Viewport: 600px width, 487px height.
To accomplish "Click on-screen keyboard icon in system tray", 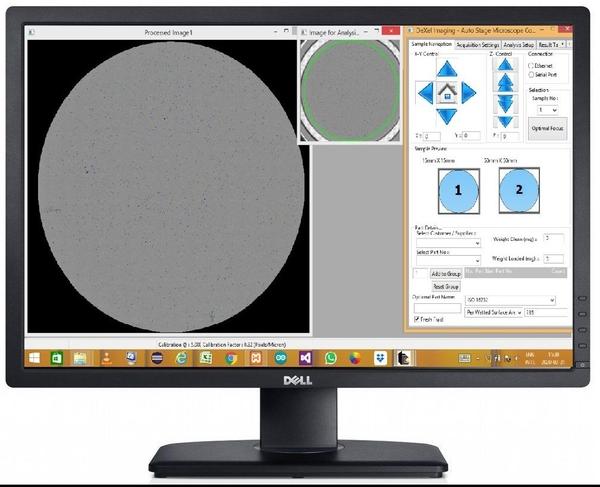I will [465, 358].
